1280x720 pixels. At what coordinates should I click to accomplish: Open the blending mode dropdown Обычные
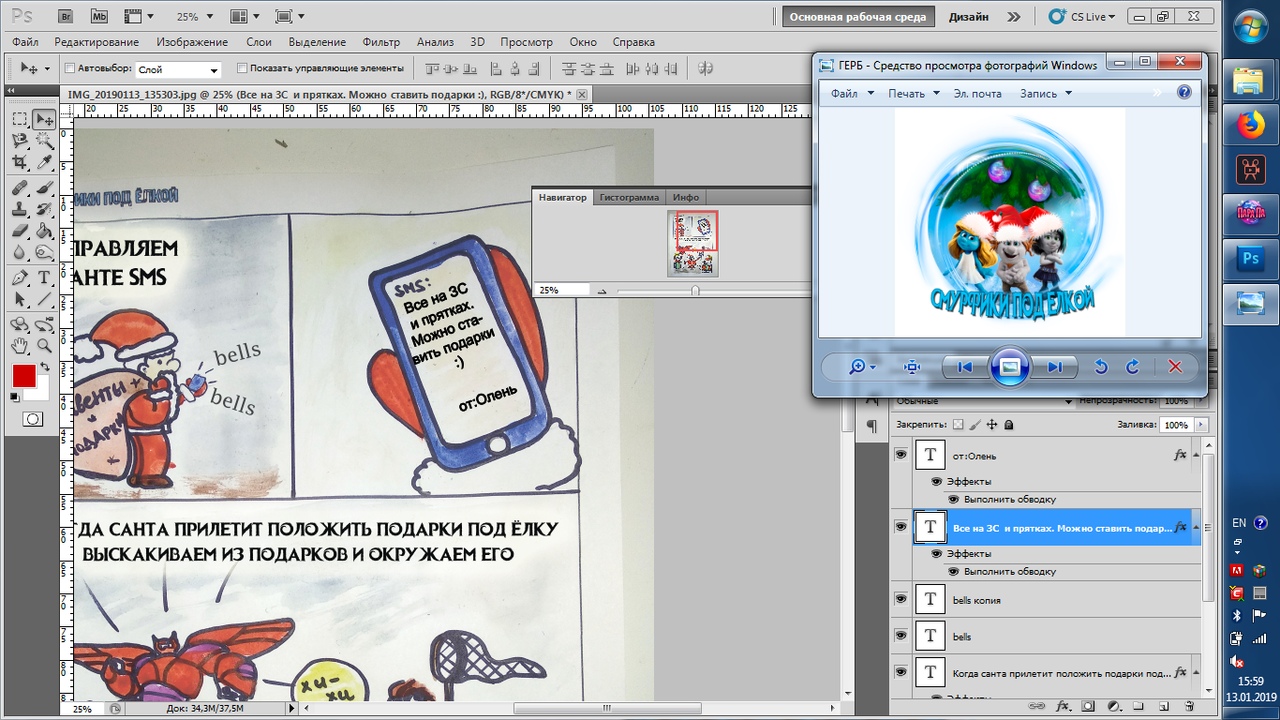tap(982, 401)
